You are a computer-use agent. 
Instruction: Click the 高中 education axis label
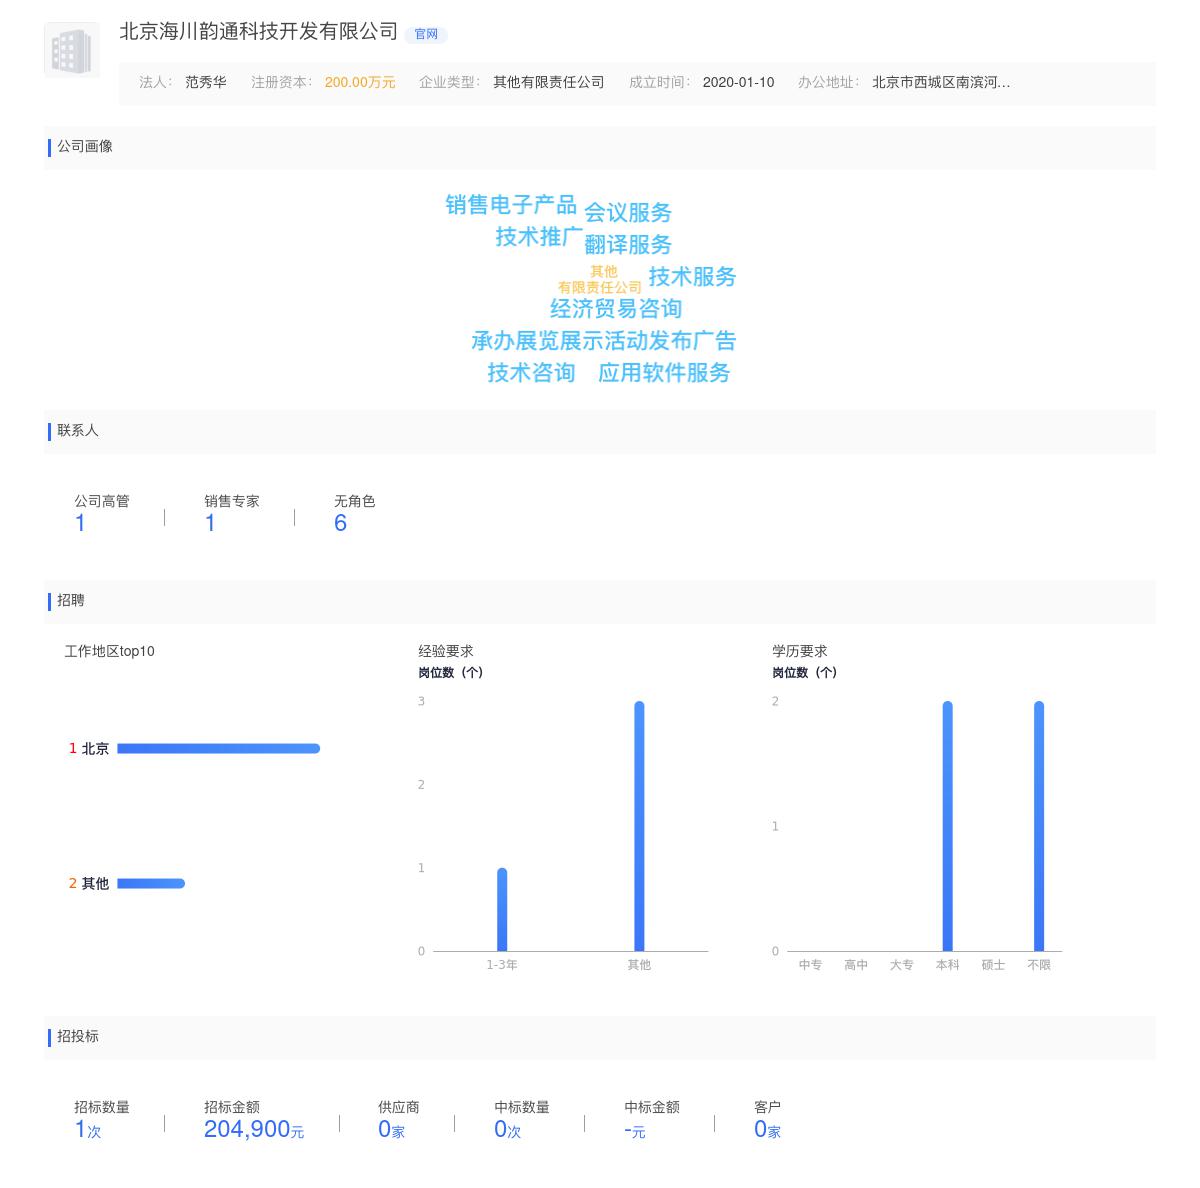click(856, 965)
